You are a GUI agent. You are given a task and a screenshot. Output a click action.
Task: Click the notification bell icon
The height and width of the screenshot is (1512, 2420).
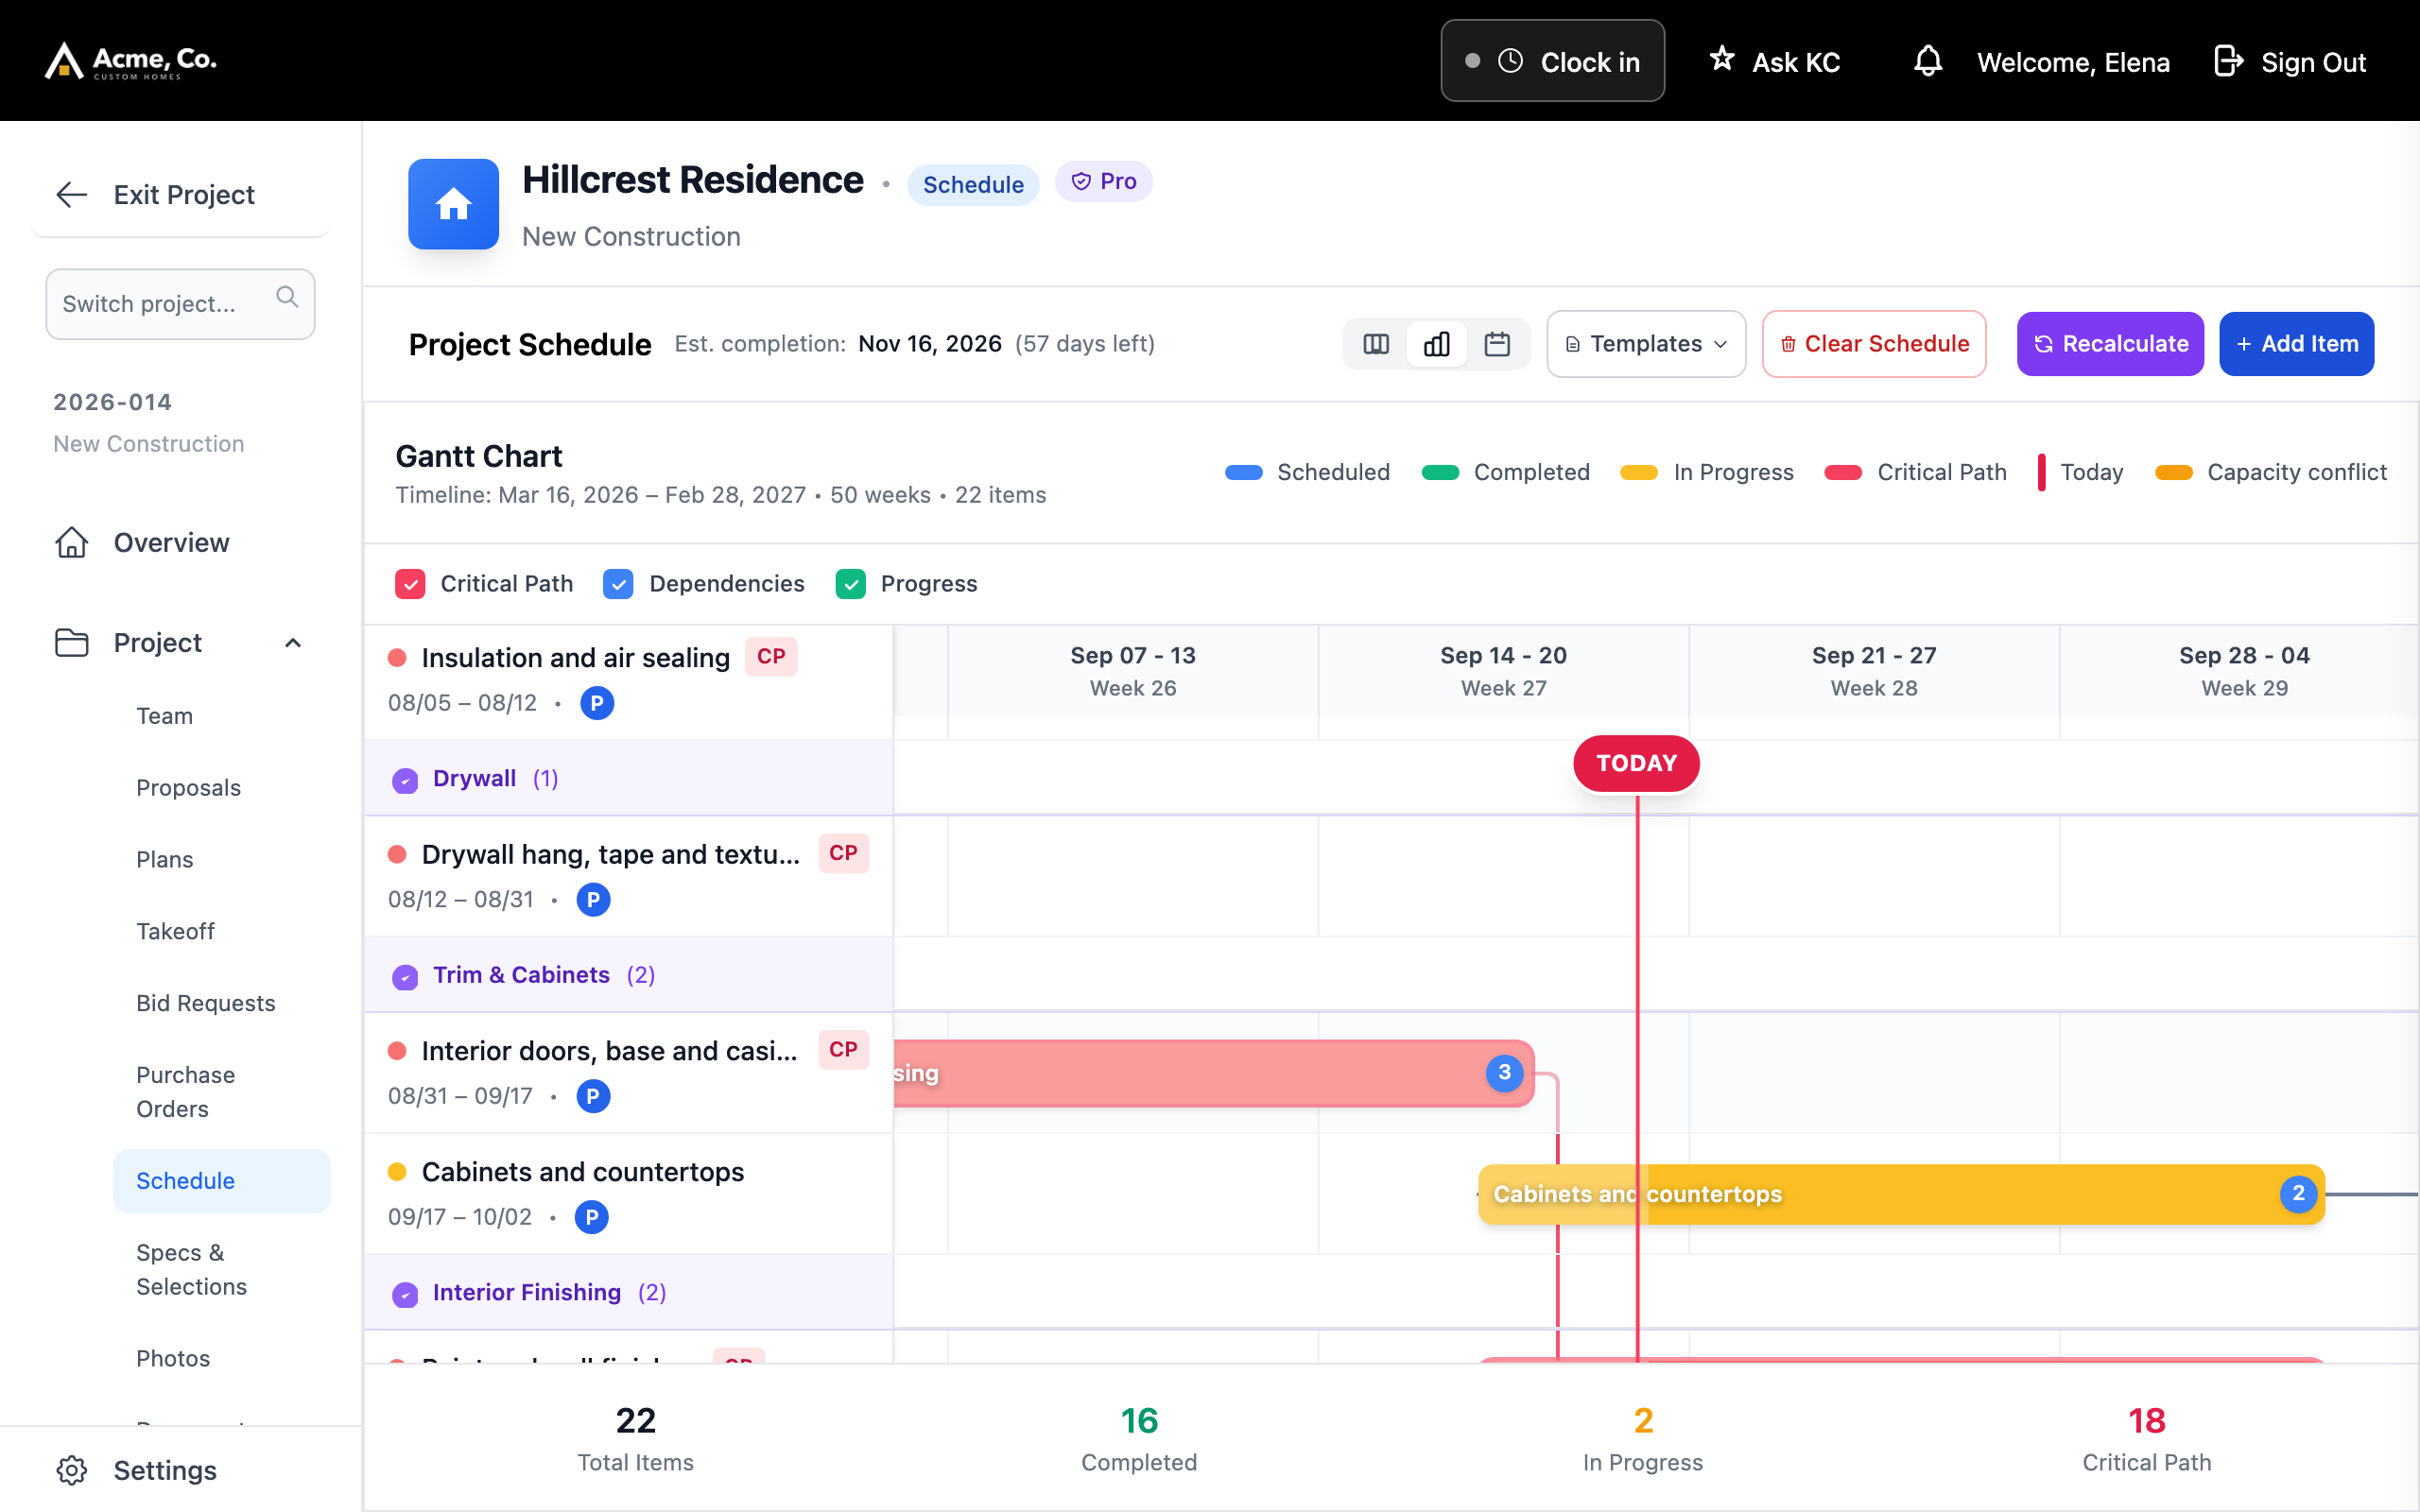pos(1927,61)
